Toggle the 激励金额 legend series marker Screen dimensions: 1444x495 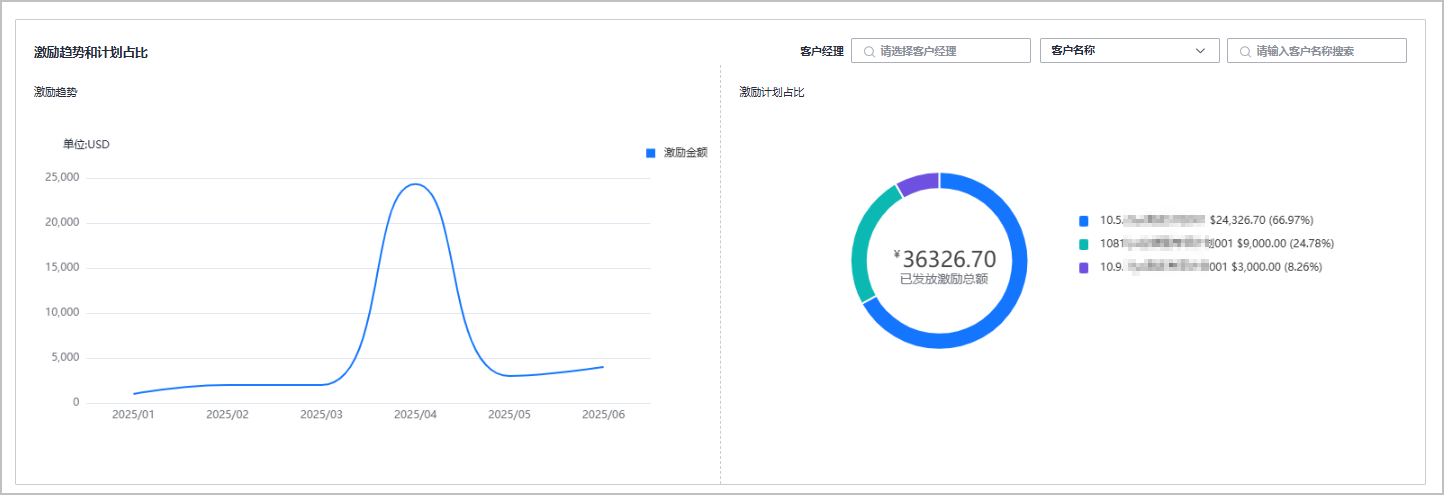coord(650,153)
